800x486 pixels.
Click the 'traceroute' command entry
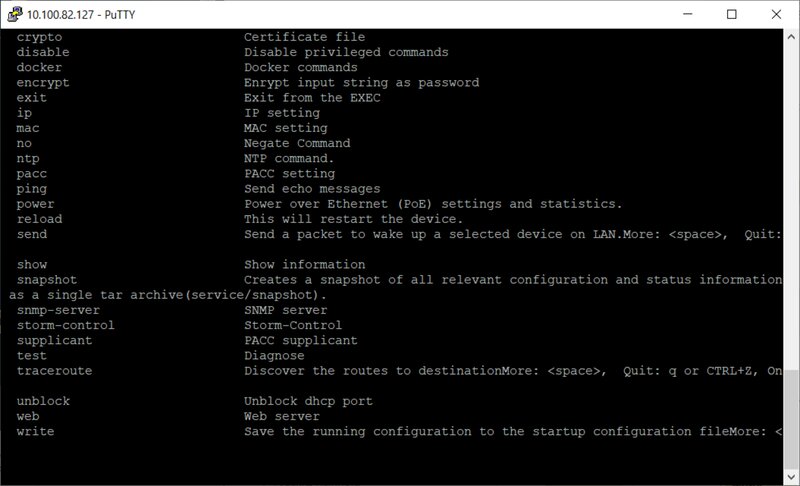click(x=55, y=371)
